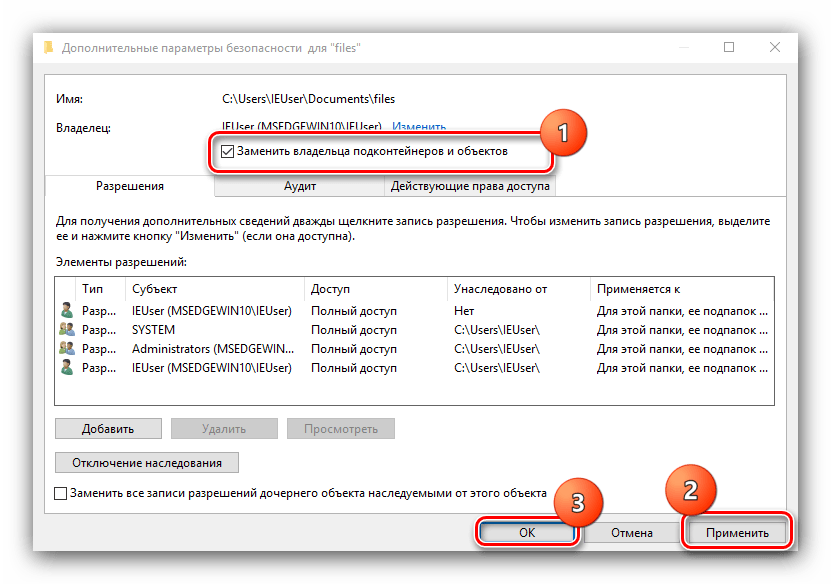831x584 pixels.
Task: Click the Отмена button
Action: (x=632, y=533)
